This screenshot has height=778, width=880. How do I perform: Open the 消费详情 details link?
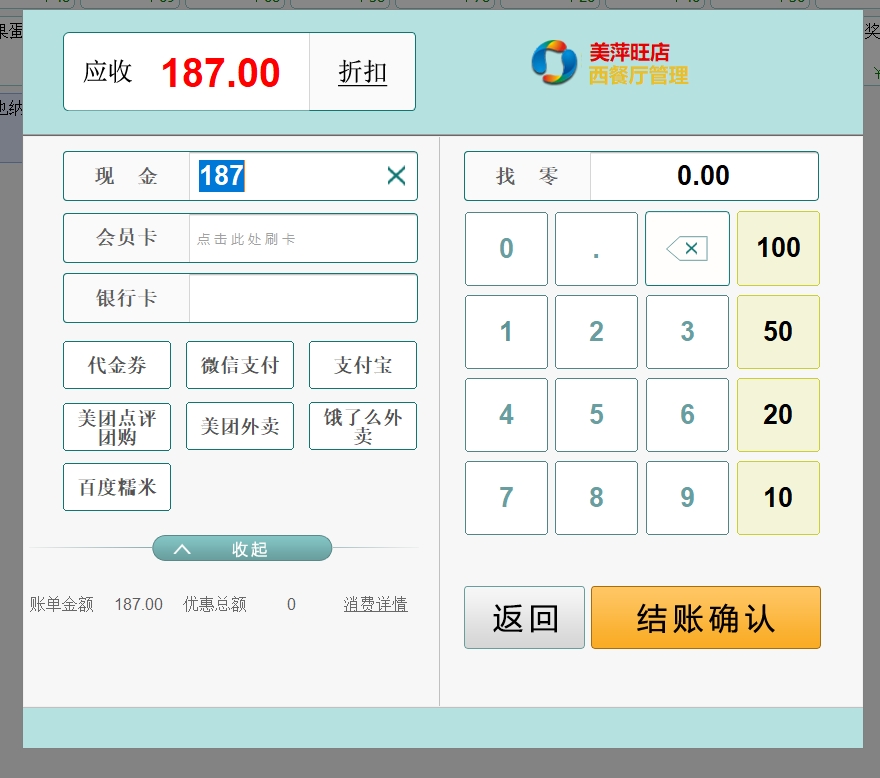(x=375, y=604)
